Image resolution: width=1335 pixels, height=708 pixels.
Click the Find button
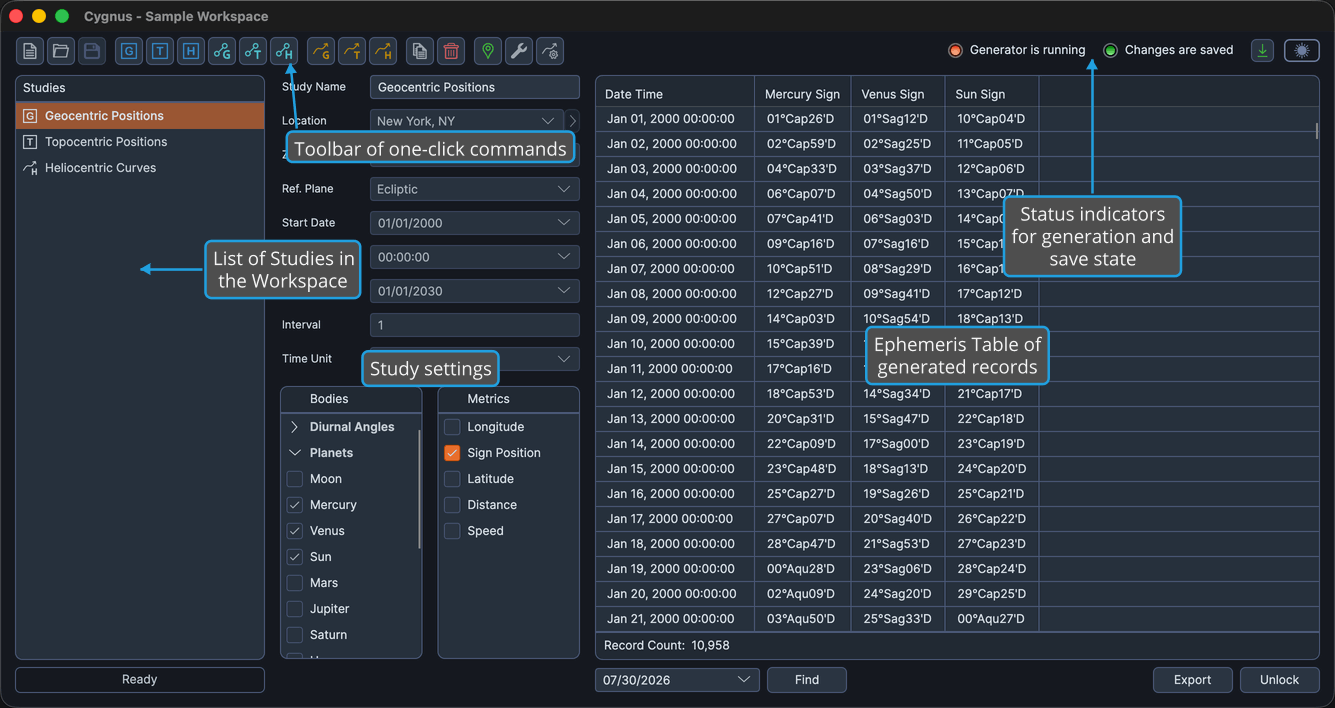tap(807, 680)
